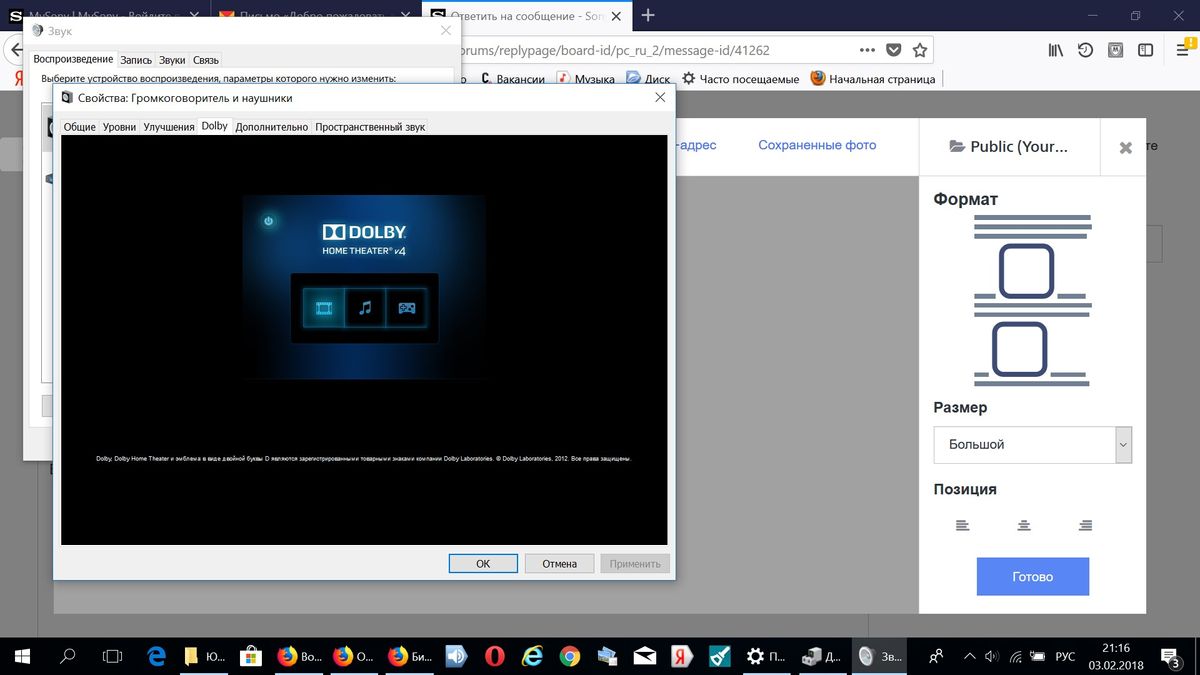1200x675 pixels.
Task: Click the volume icon in system tray
Action: pos(991,656)
